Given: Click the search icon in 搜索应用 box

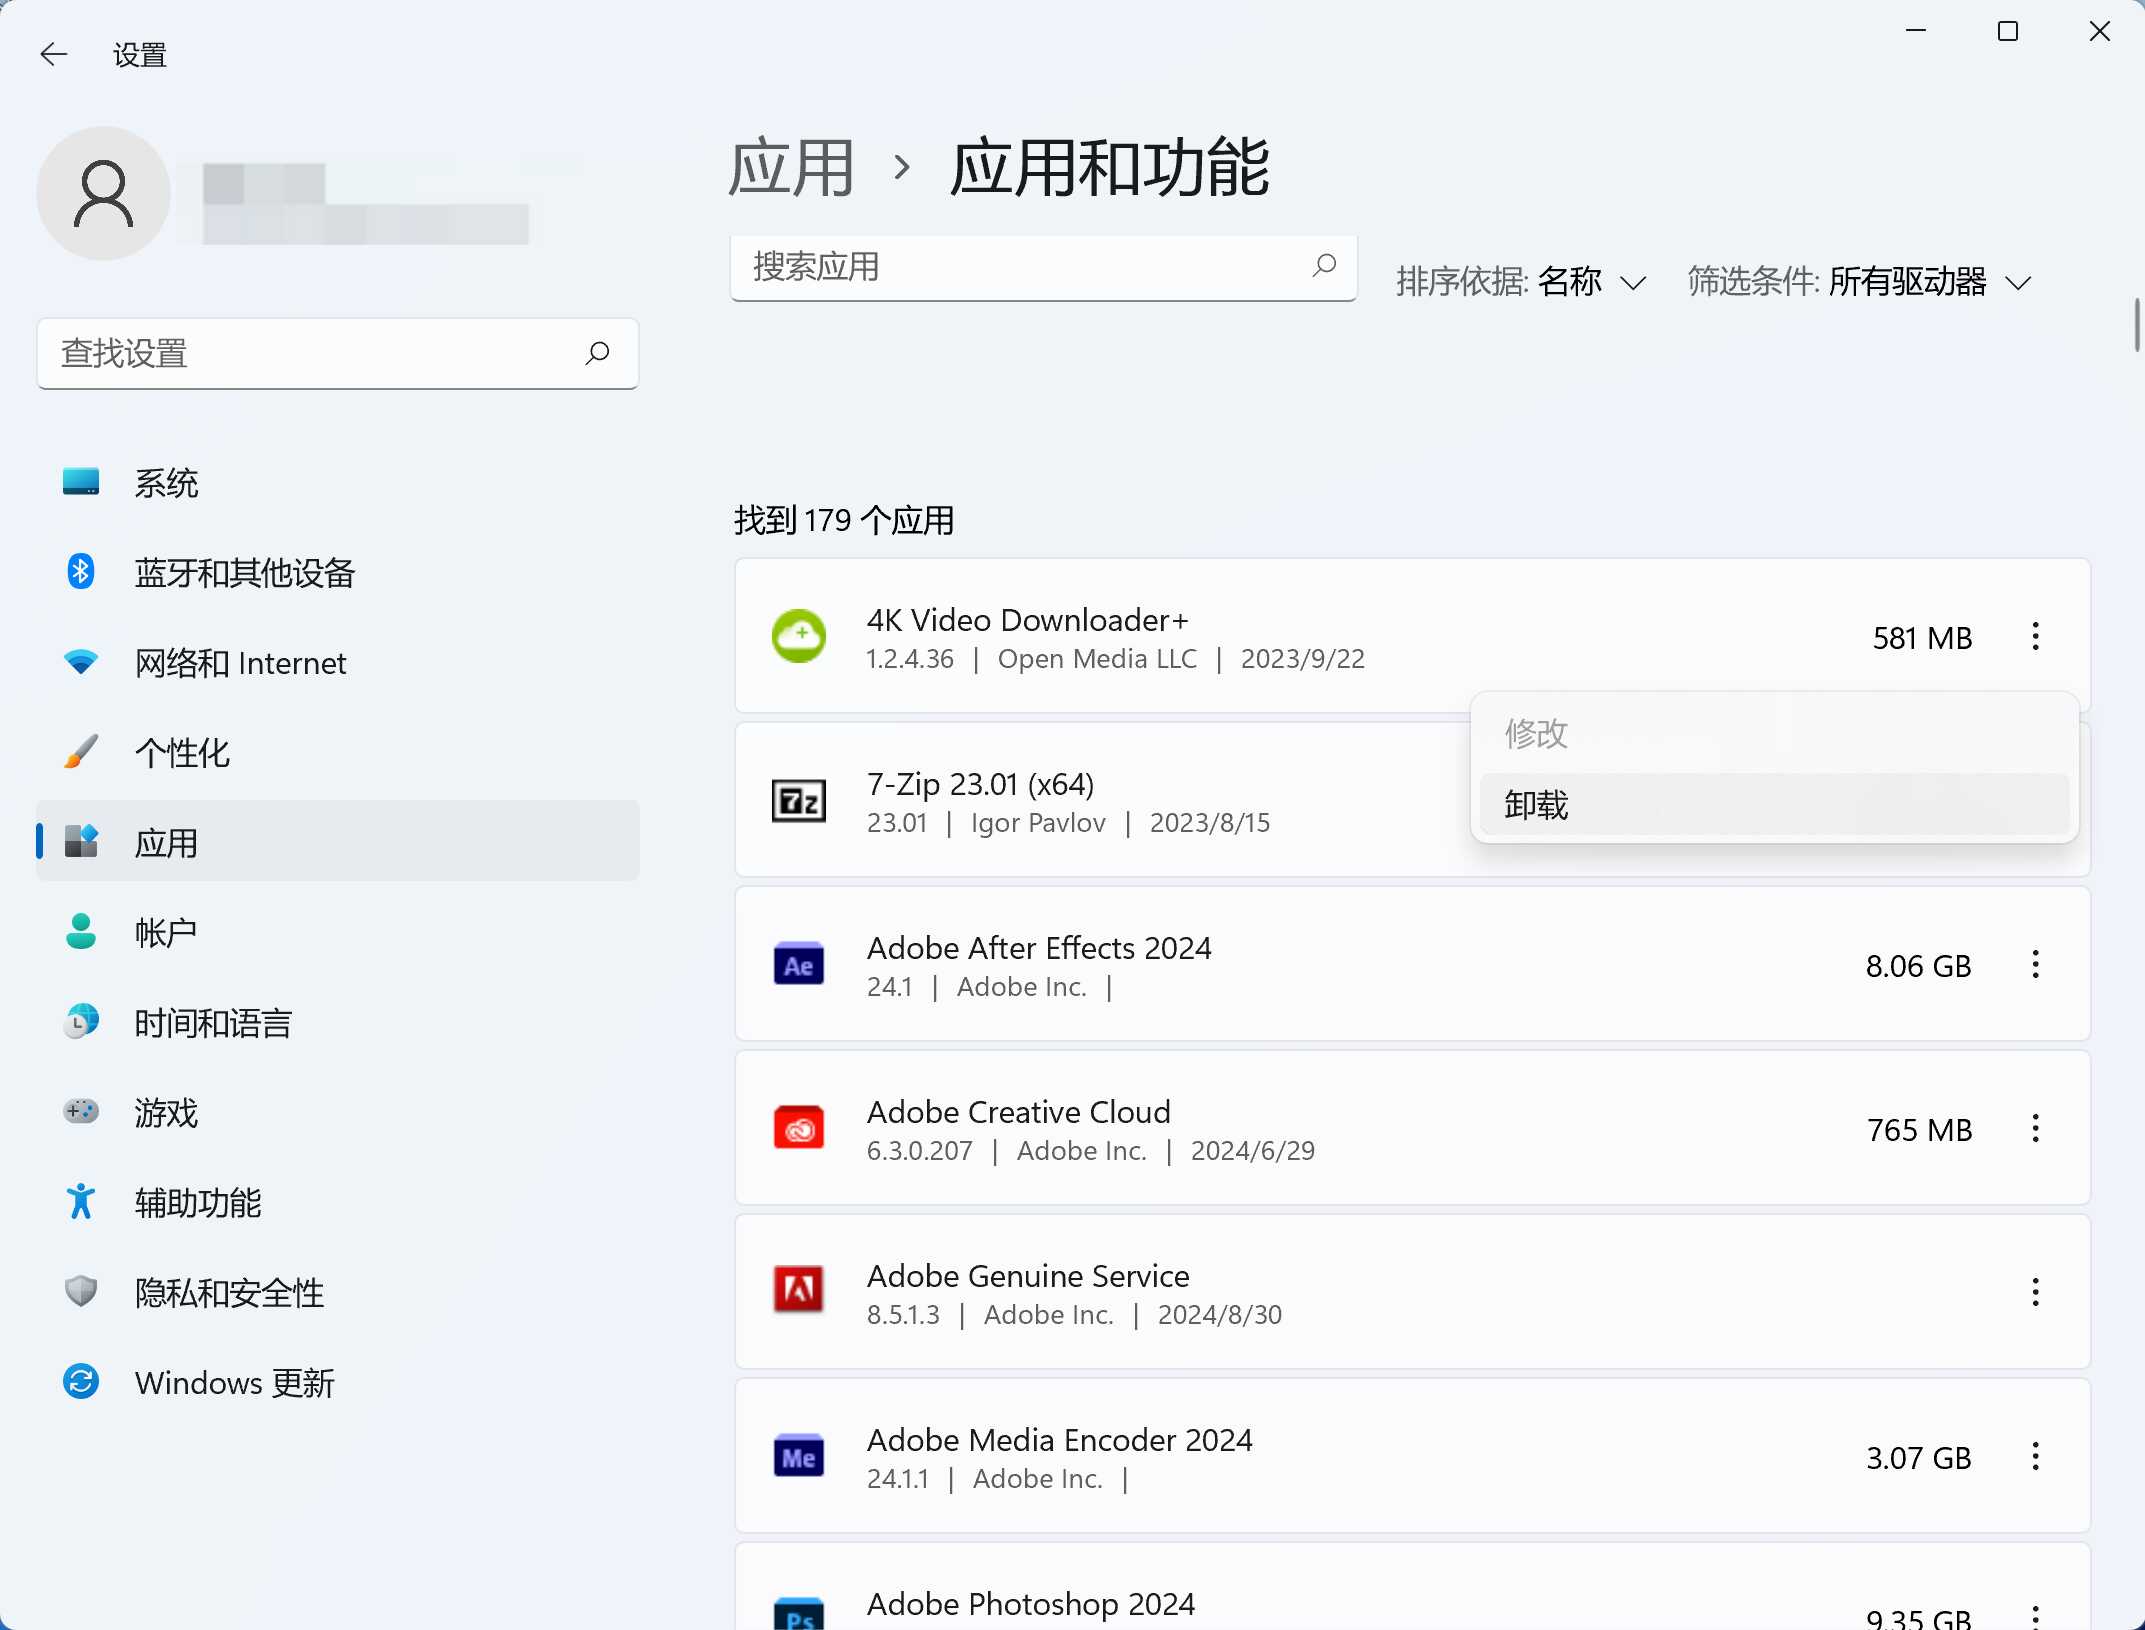Looking at the screenshot, I should [1324, 266].
